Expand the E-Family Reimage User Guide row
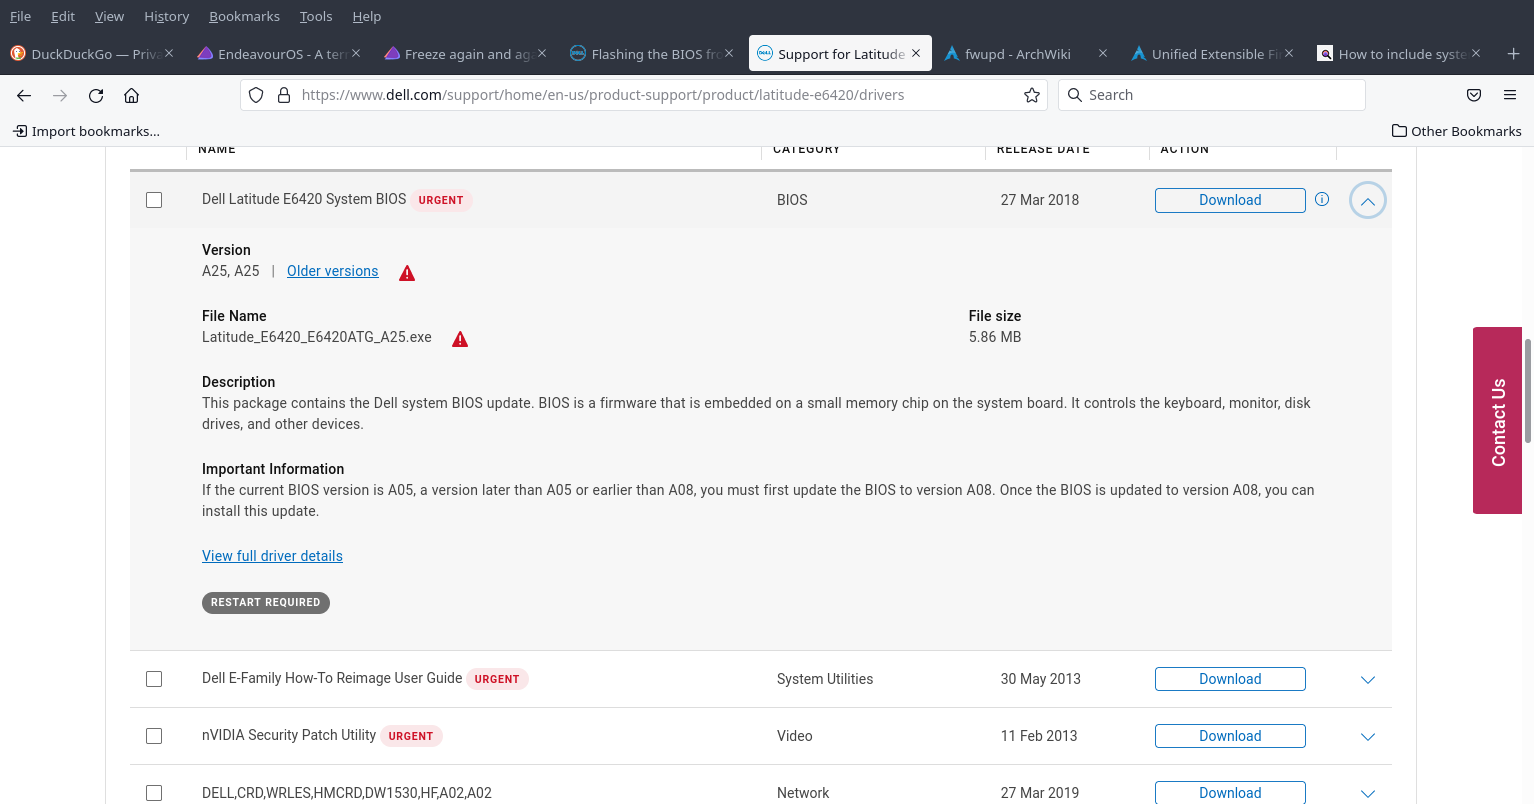 (1368, 680)
